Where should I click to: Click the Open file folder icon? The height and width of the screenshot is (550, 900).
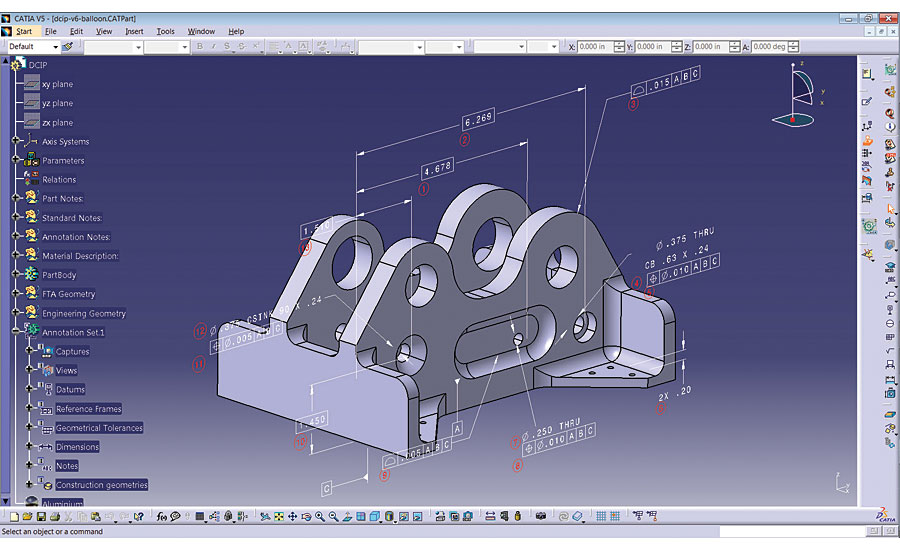coord(27,516)
